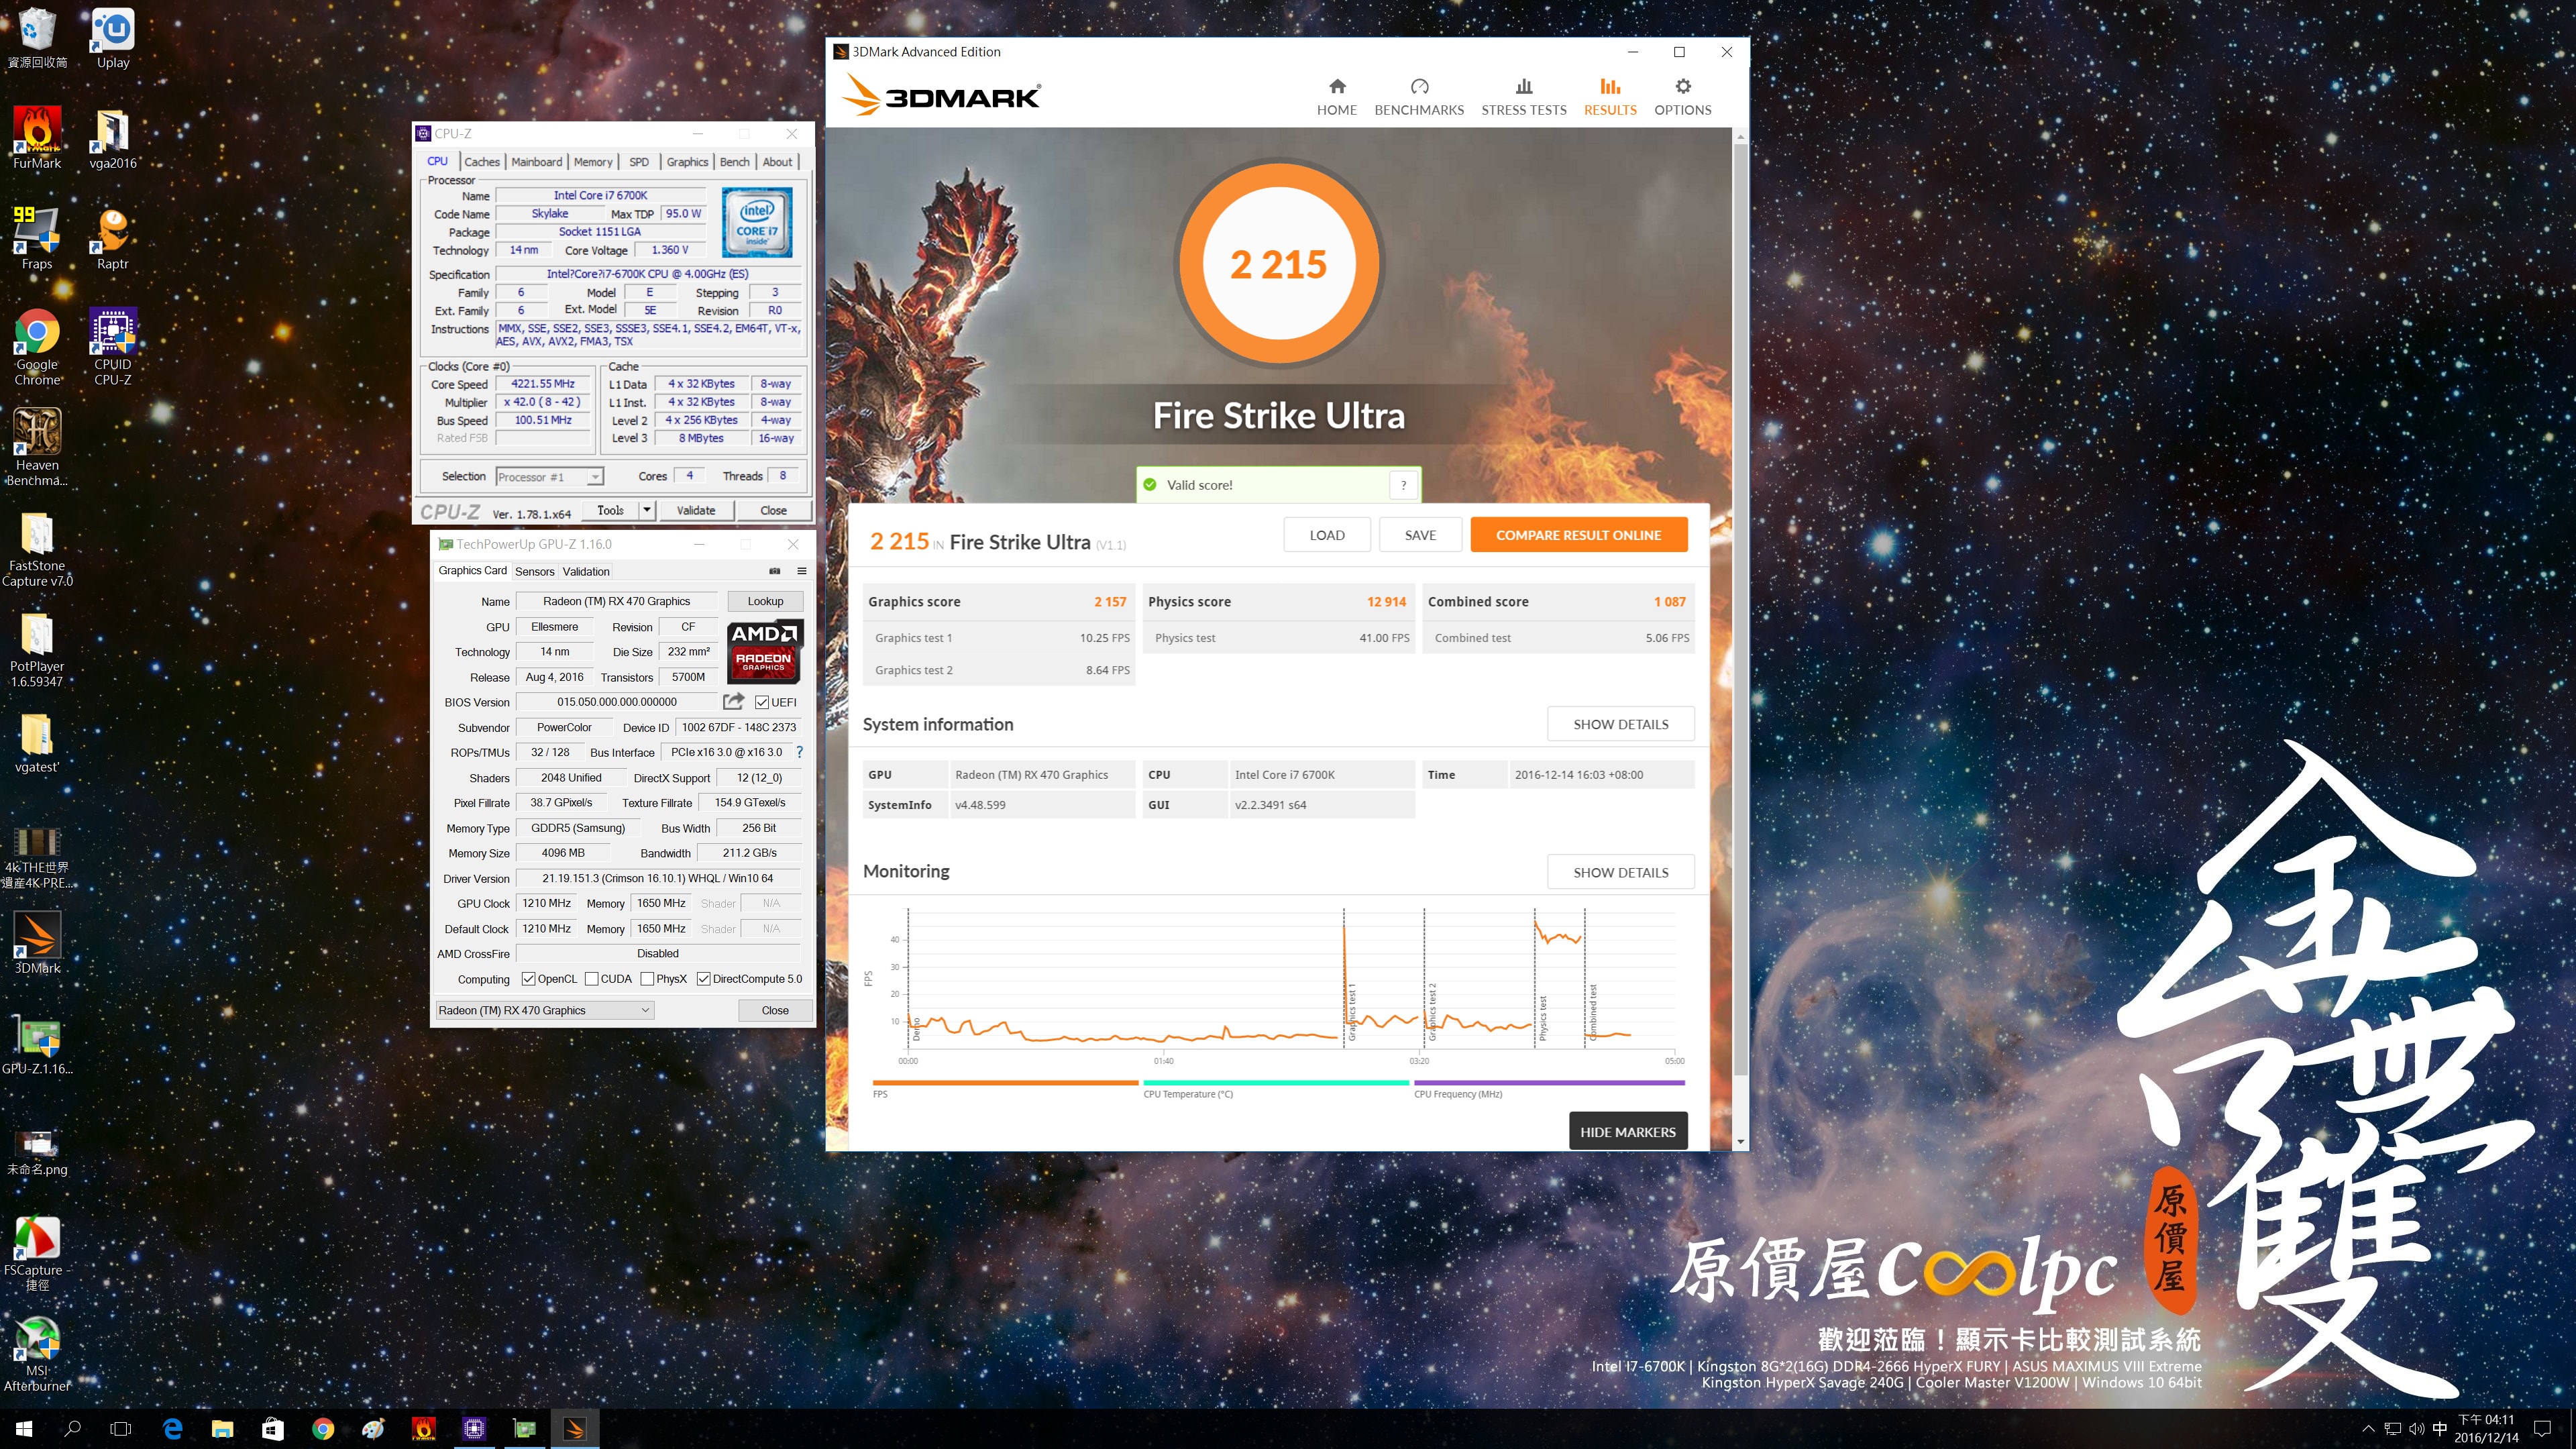The height and width of the screenshot is (1449, 2576).
Task: Open FurMark desktop icon
Action: [37, 138]
